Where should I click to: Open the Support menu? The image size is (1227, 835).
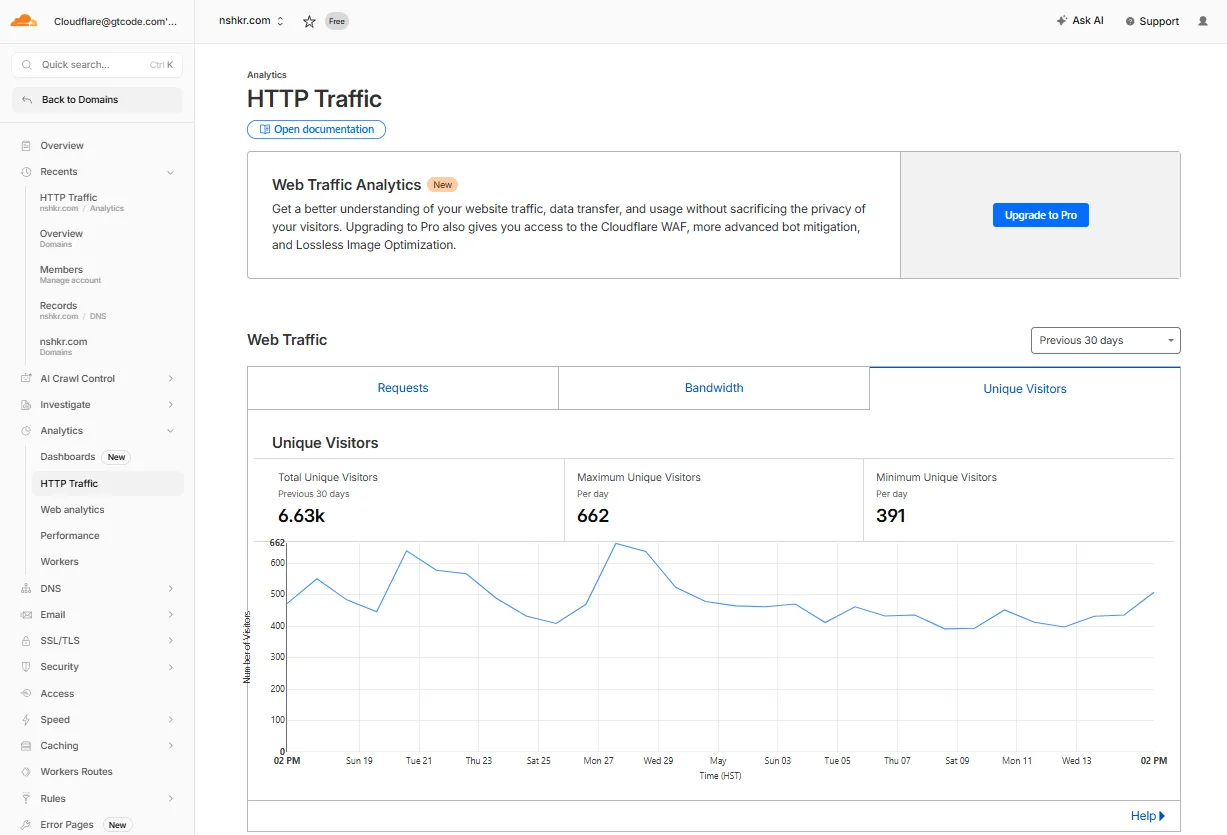coord(1152,21)
